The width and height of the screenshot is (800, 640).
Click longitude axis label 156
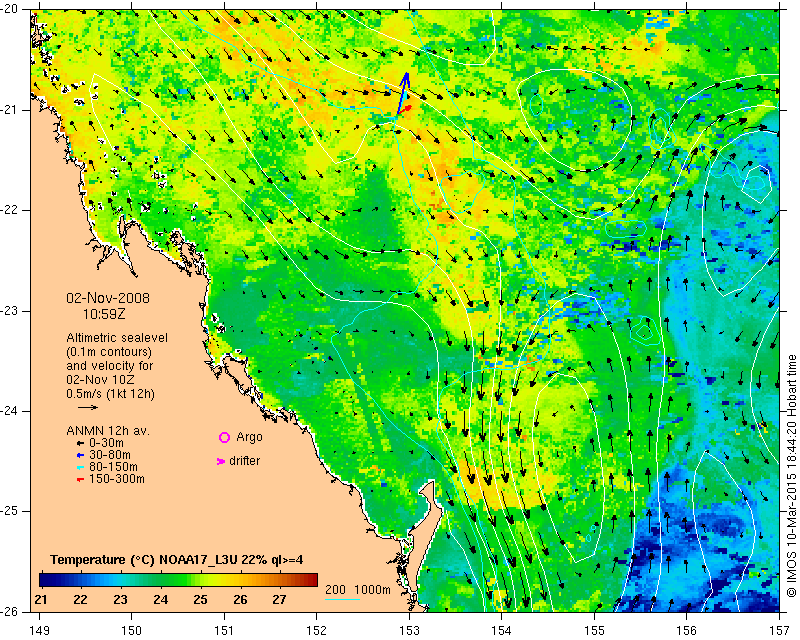687,631
